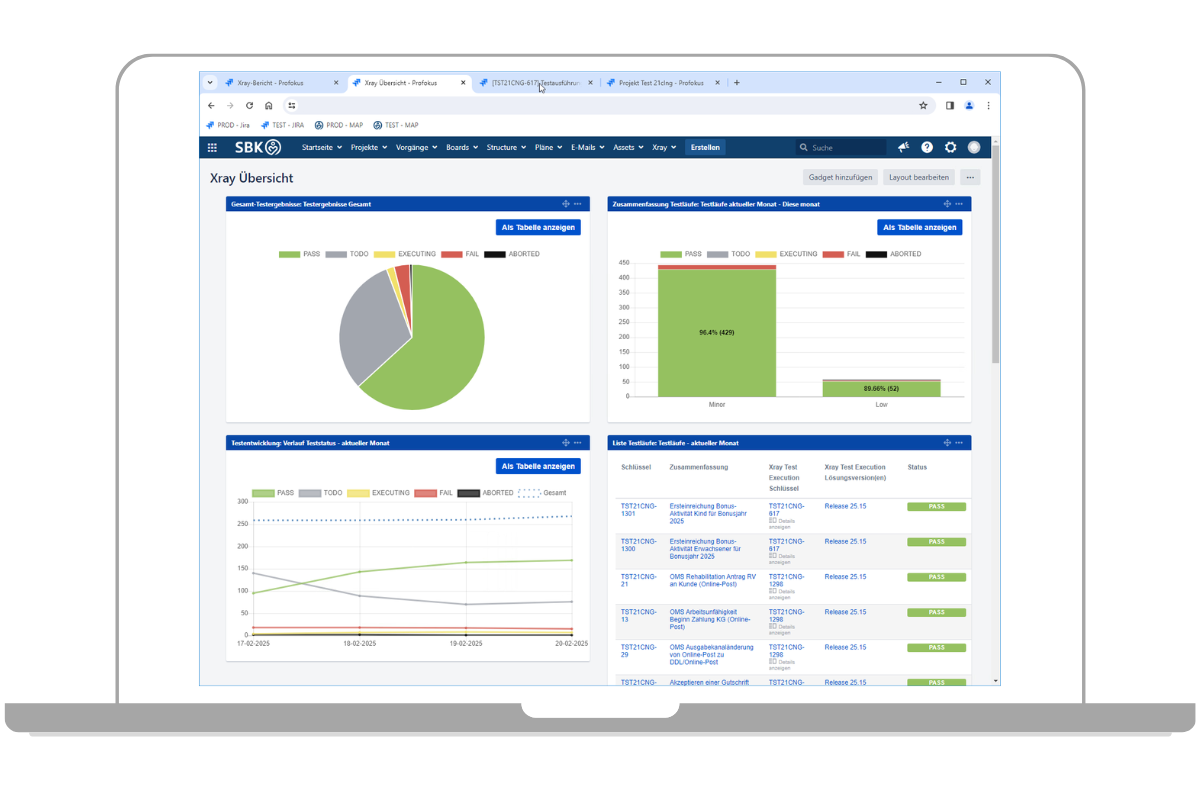Open the Hilfe question mark icon
This screenshot has width=1200, height=790.
click(925, 147)
